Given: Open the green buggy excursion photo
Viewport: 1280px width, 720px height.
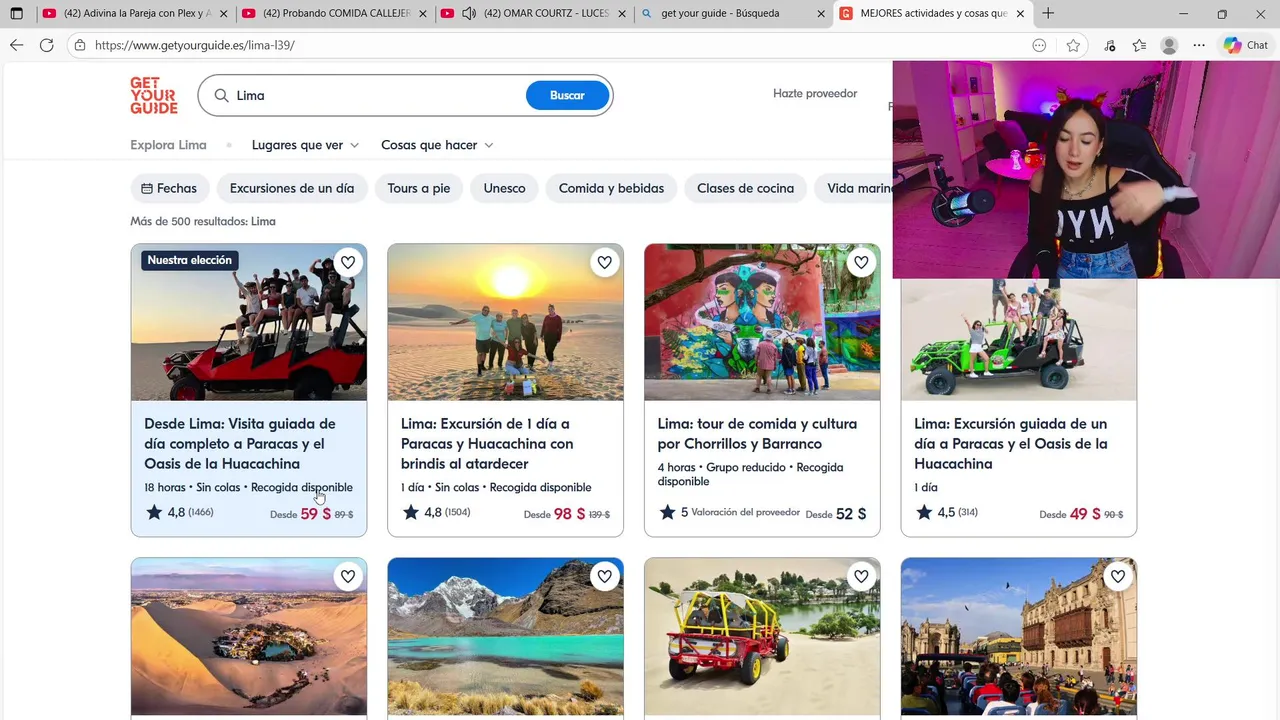Looking at the screenshot, I should (x=1018, y=339).
